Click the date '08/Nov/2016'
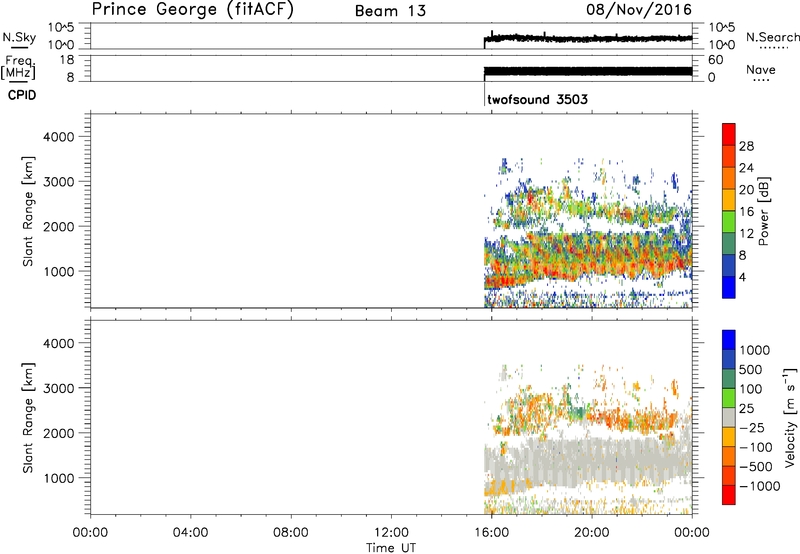Image resolution: width=800 pixels, height=554 pixels. pyautogui.click(x=639, y=9)
